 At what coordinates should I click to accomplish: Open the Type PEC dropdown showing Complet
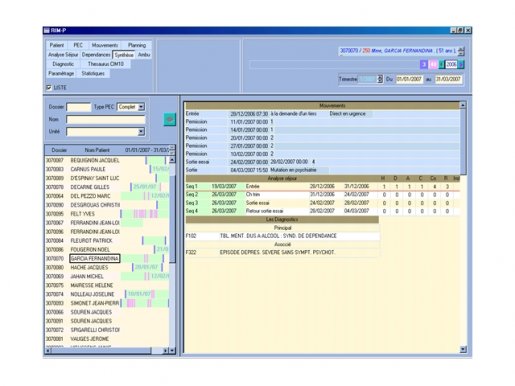(131, 107)
